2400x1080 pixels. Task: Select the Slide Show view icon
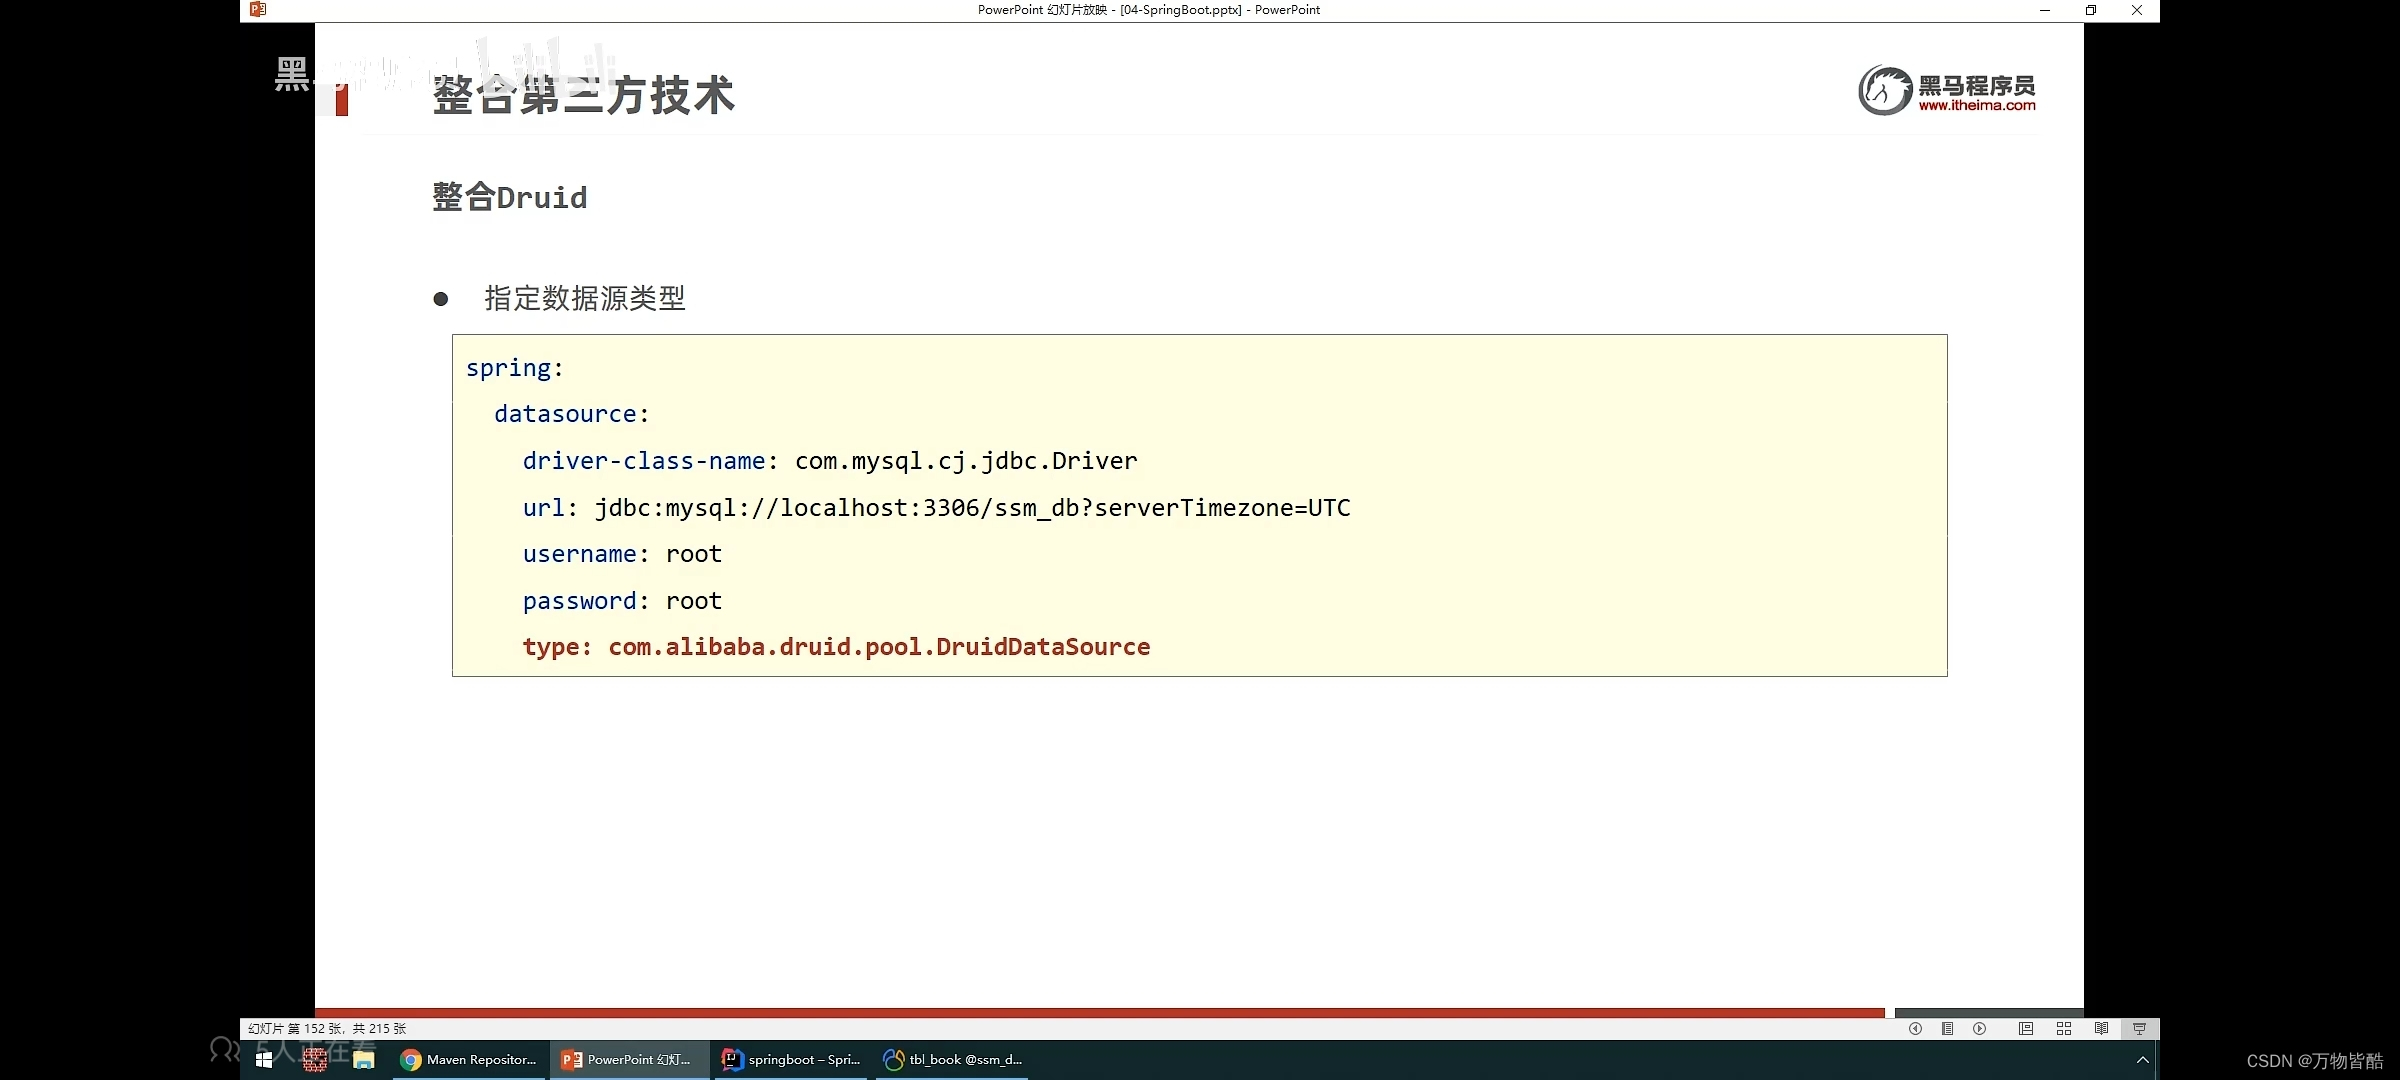2139,1028
